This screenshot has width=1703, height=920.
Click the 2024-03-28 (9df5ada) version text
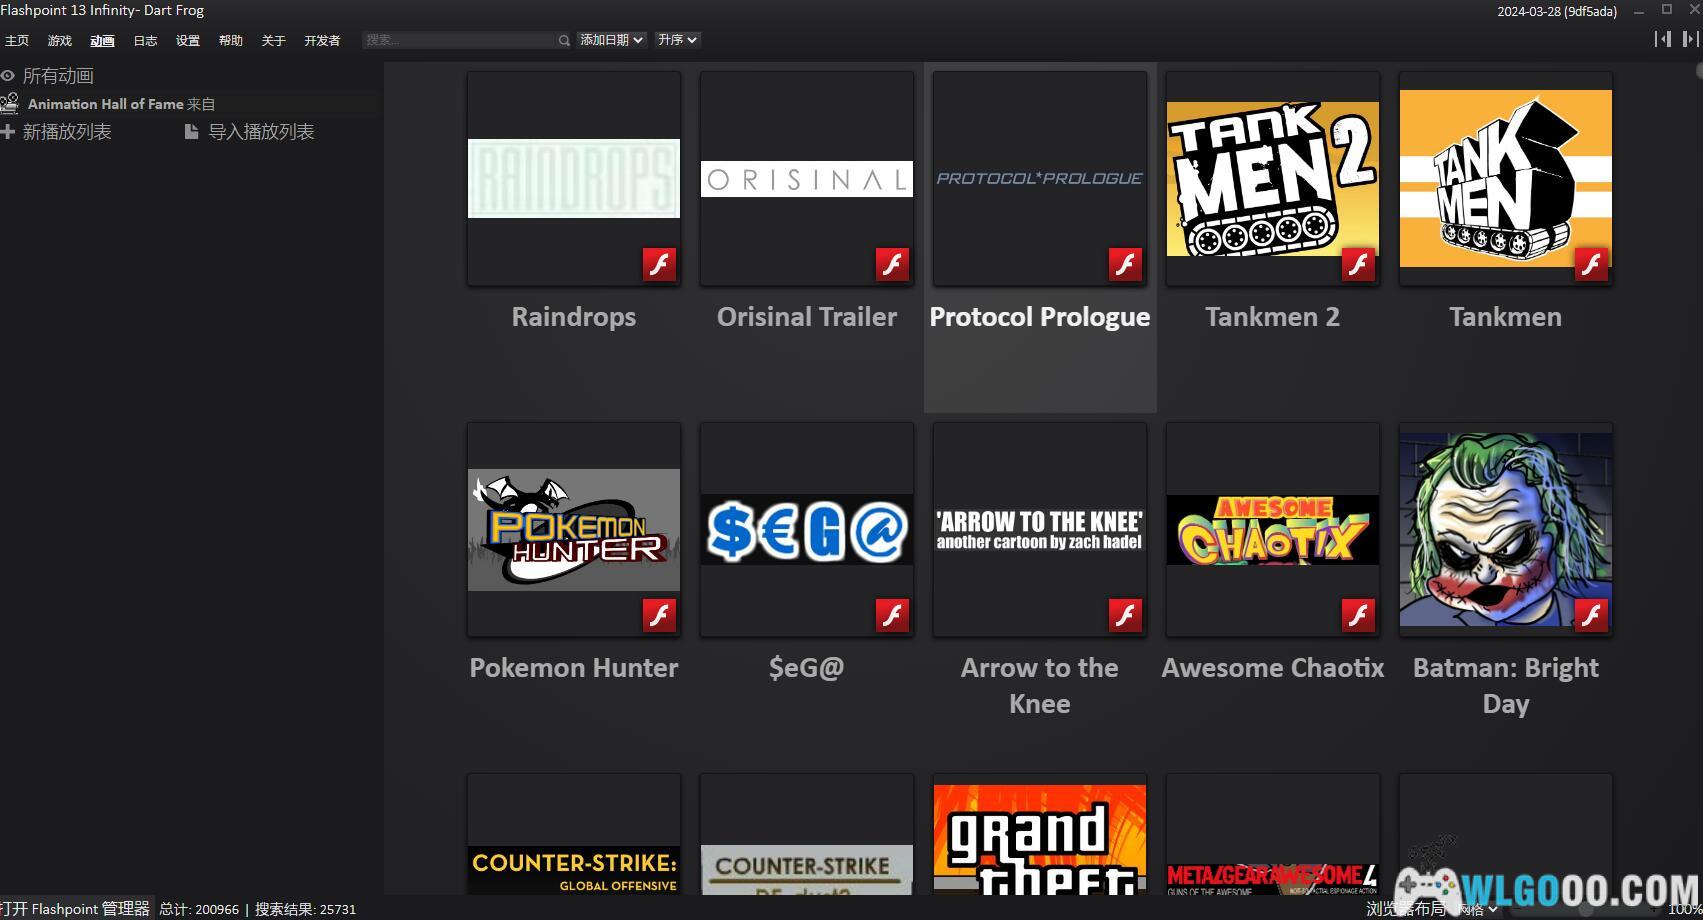(1557, 12)
